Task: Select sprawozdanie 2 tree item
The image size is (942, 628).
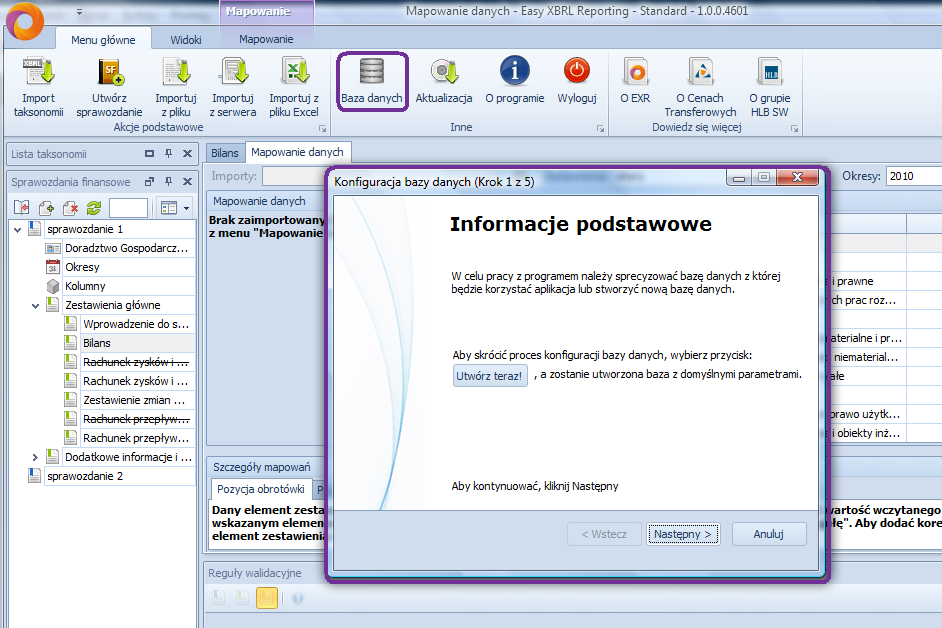Action: [85, 476]
